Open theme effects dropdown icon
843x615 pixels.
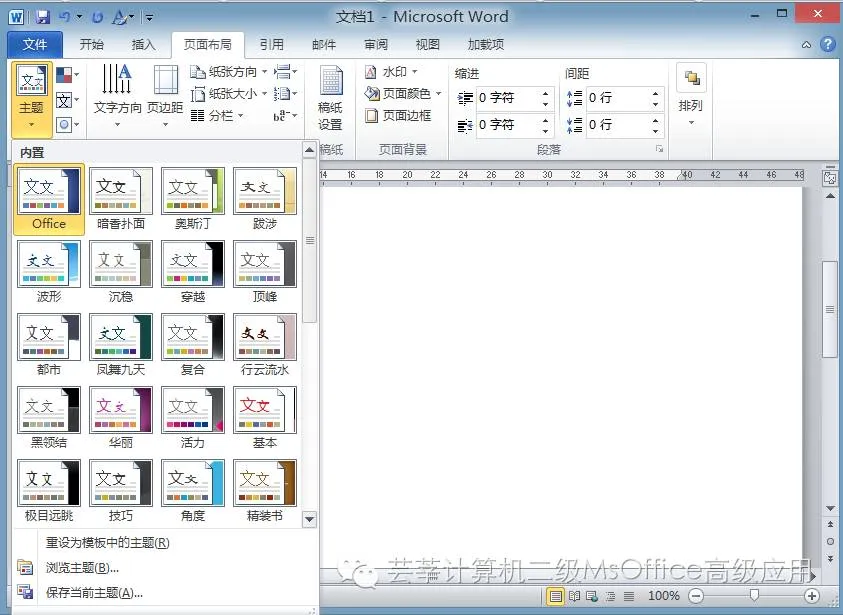[x=68, y=125]
